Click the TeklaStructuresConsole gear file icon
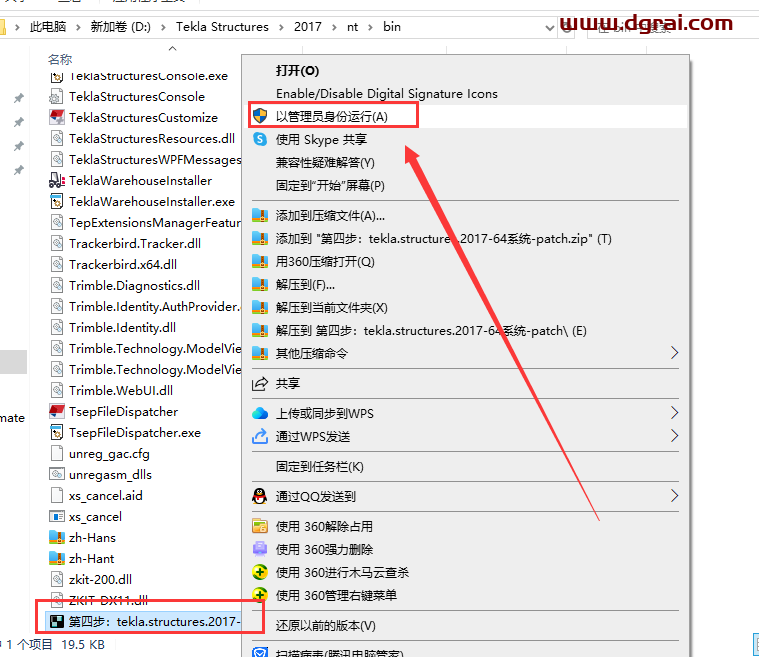 [x=56, y=96]
